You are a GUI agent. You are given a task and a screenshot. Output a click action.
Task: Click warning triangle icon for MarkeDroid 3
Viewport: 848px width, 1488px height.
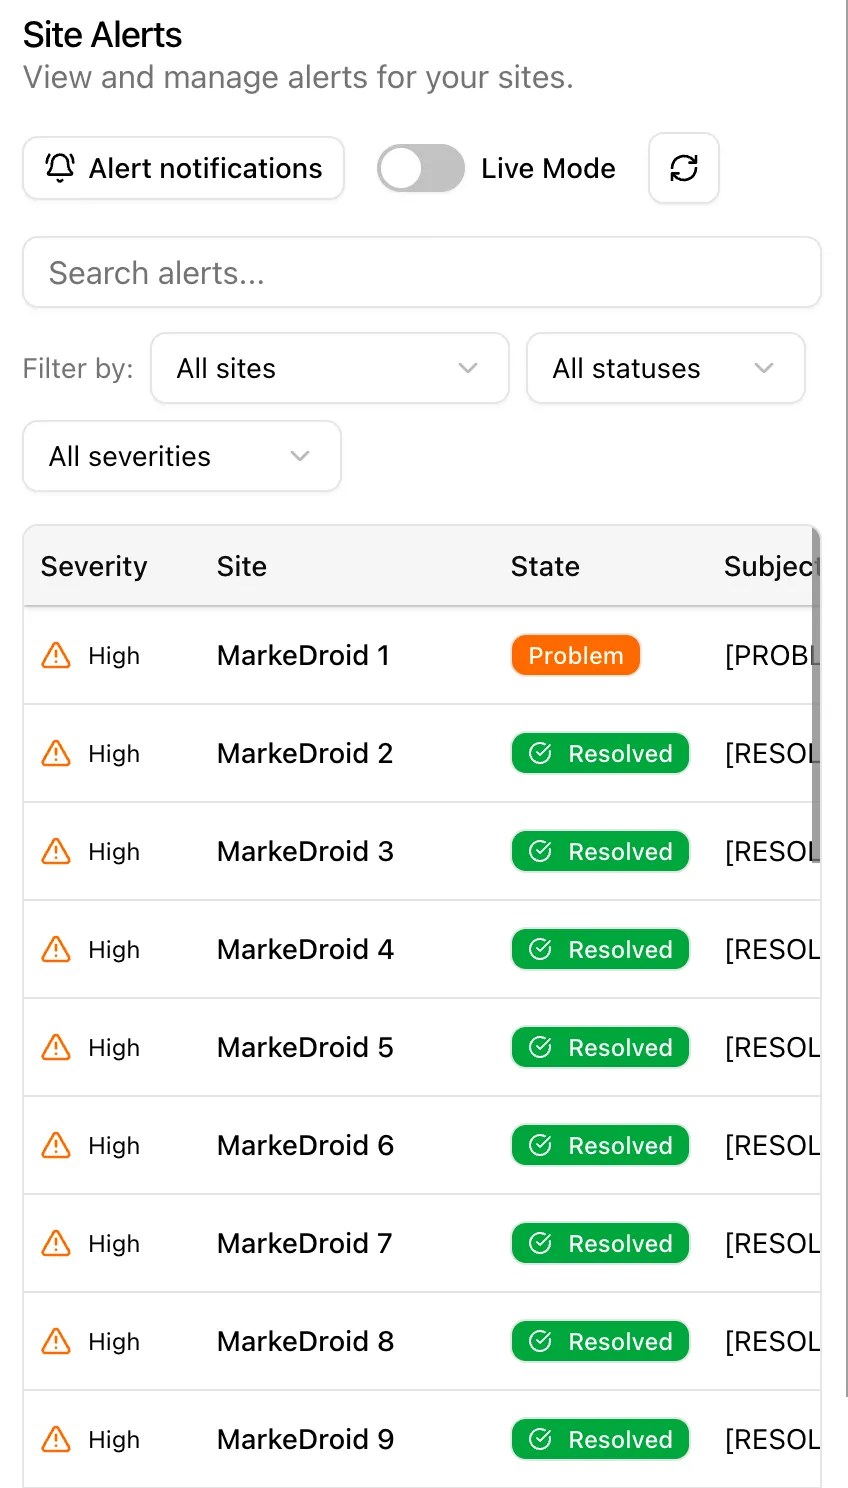(56, 851)
